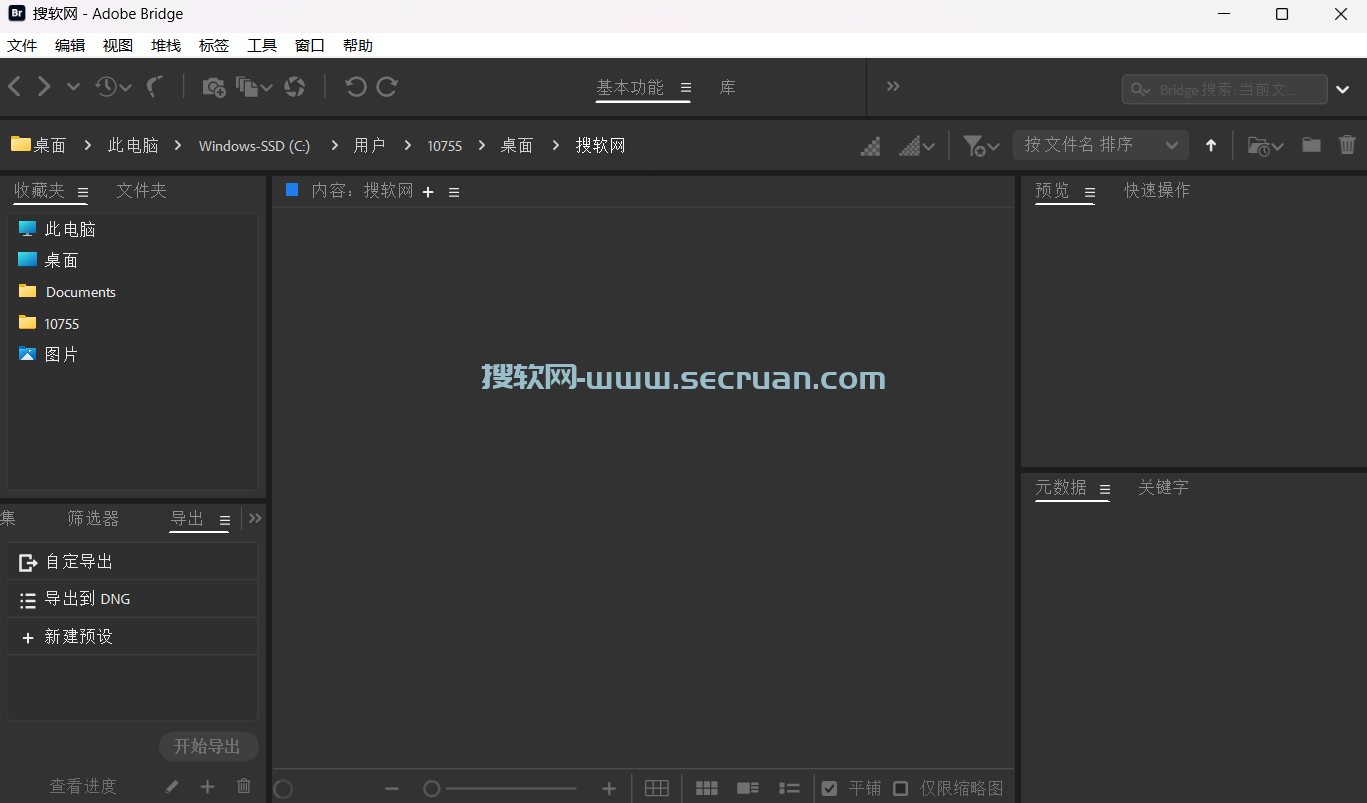Click 10755 in the path breadcrumb
1367x803 pixels.
click(x=445, y=146)
